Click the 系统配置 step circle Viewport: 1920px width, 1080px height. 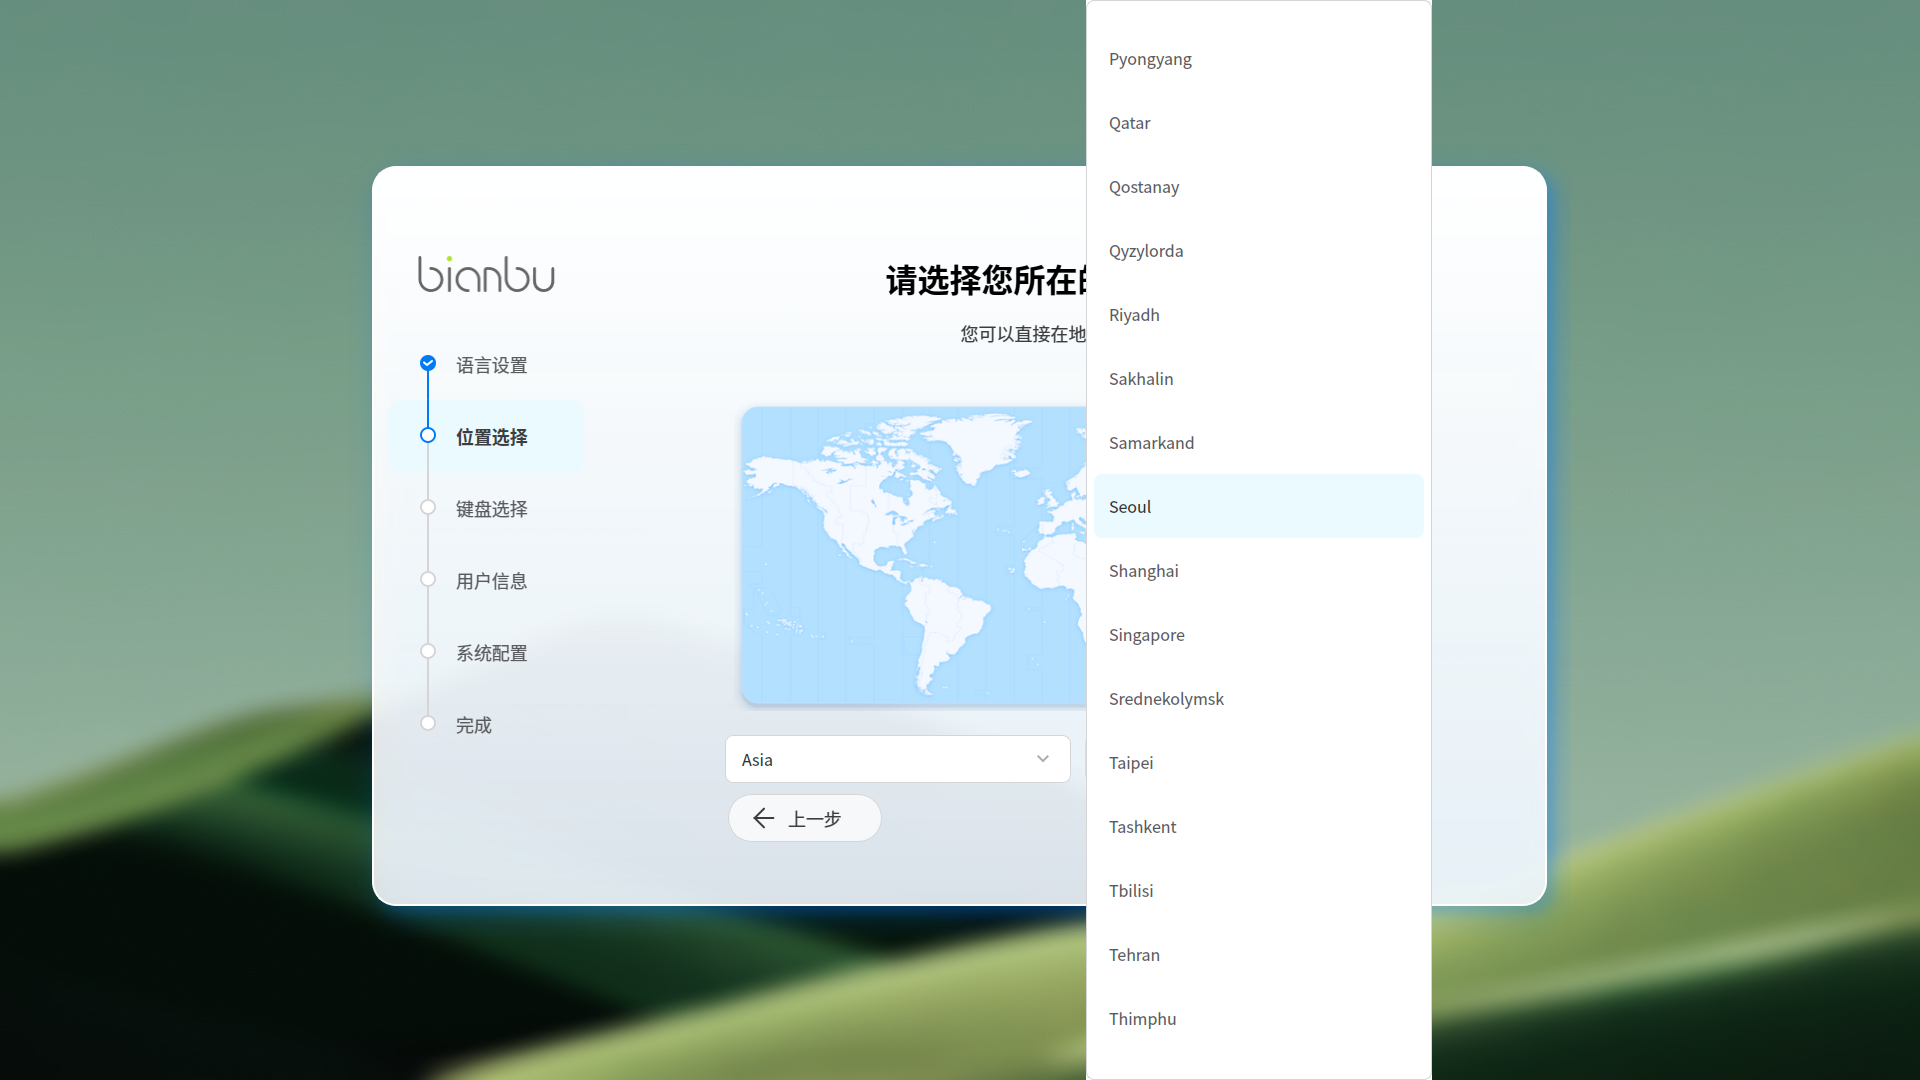(x=428, y=651)
